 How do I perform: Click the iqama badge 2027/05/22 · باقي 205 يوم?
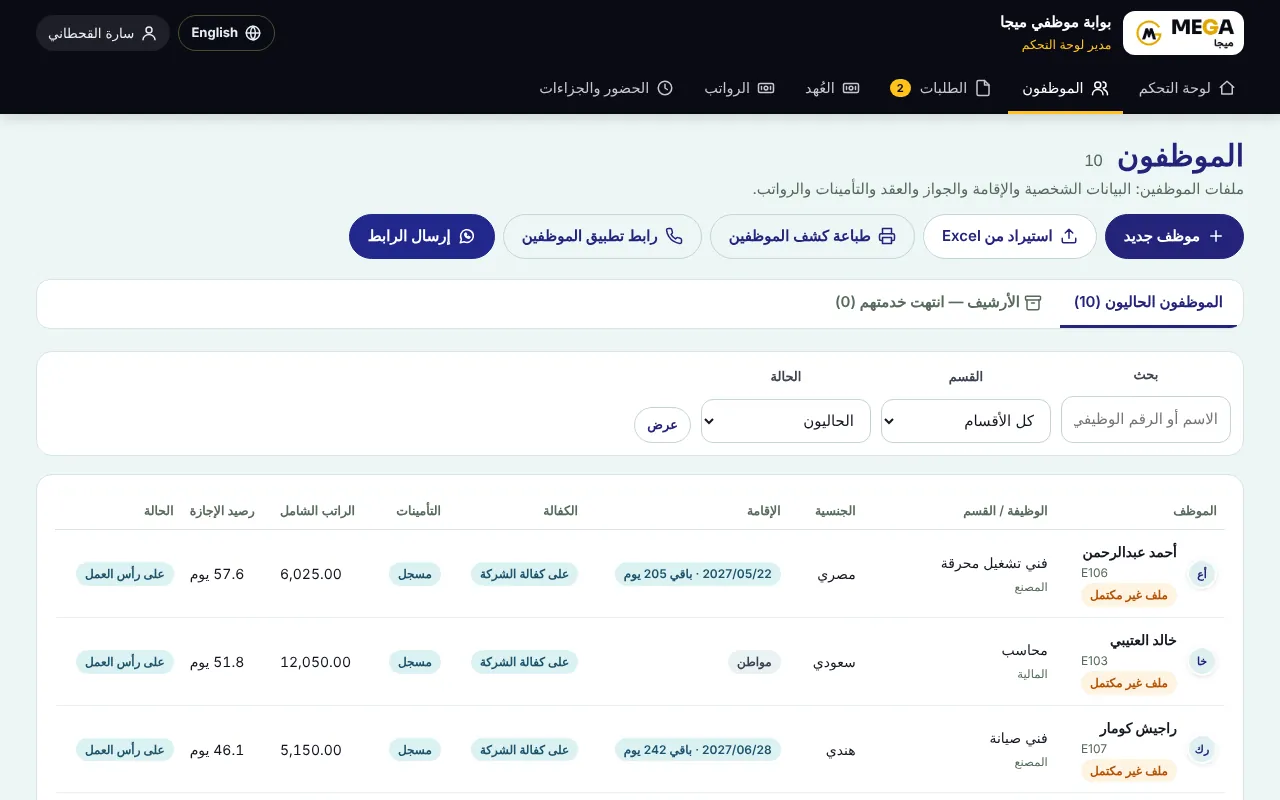(x=698, y=574)
